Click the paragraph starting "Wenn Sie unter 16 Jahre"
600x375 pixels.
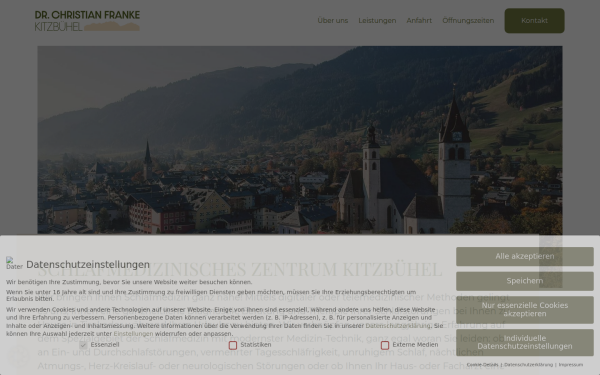pyautogui.click(x=211, y=295)
